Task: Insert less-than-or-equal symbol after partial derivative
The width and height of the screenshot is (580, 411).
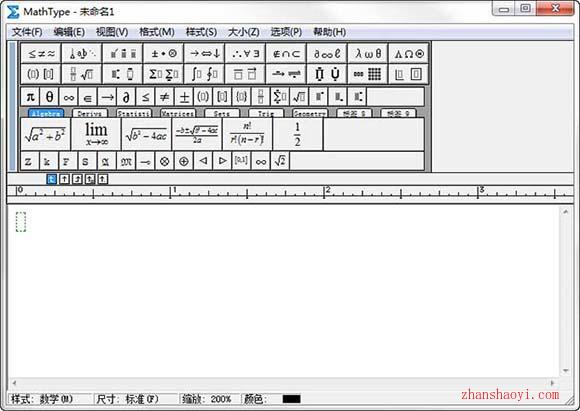Action: tap(145, 97)
